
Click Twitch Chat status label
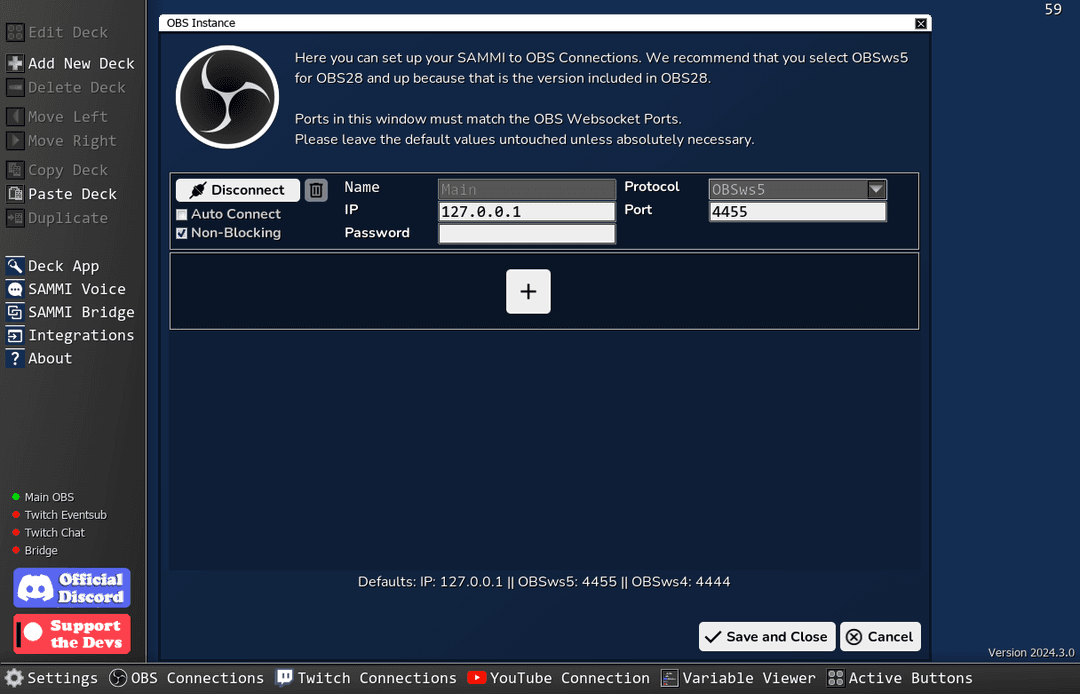(54, 532)
